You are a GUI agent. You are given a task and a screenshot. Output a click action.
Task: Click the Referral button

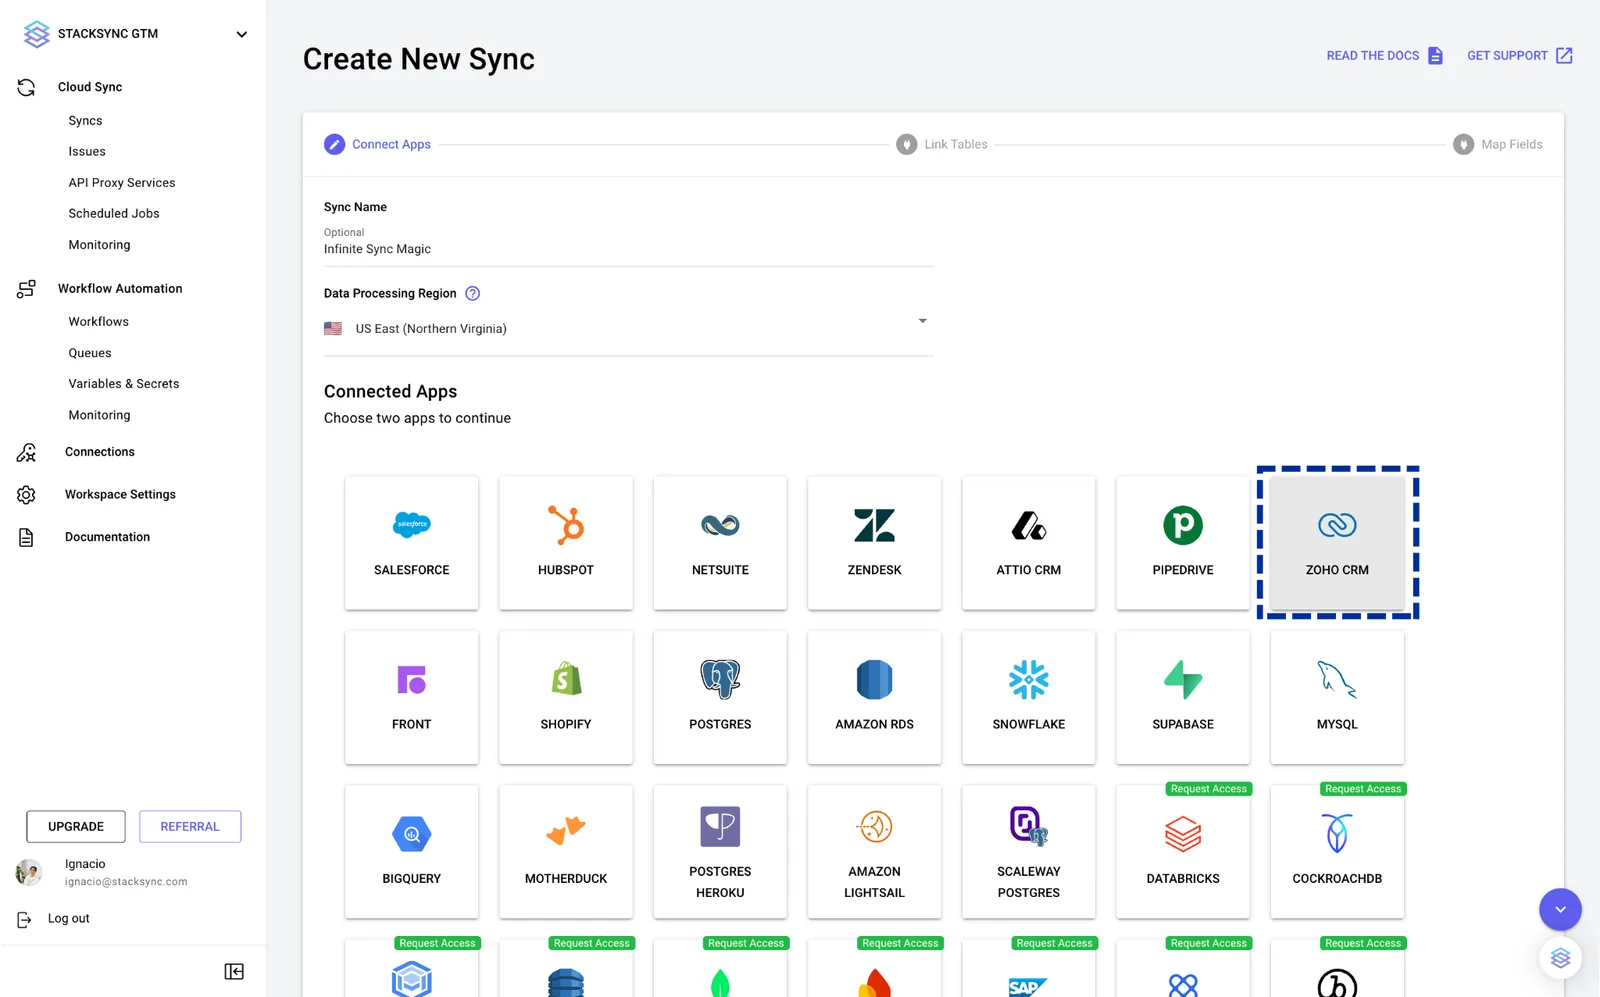tap(190, 826)
